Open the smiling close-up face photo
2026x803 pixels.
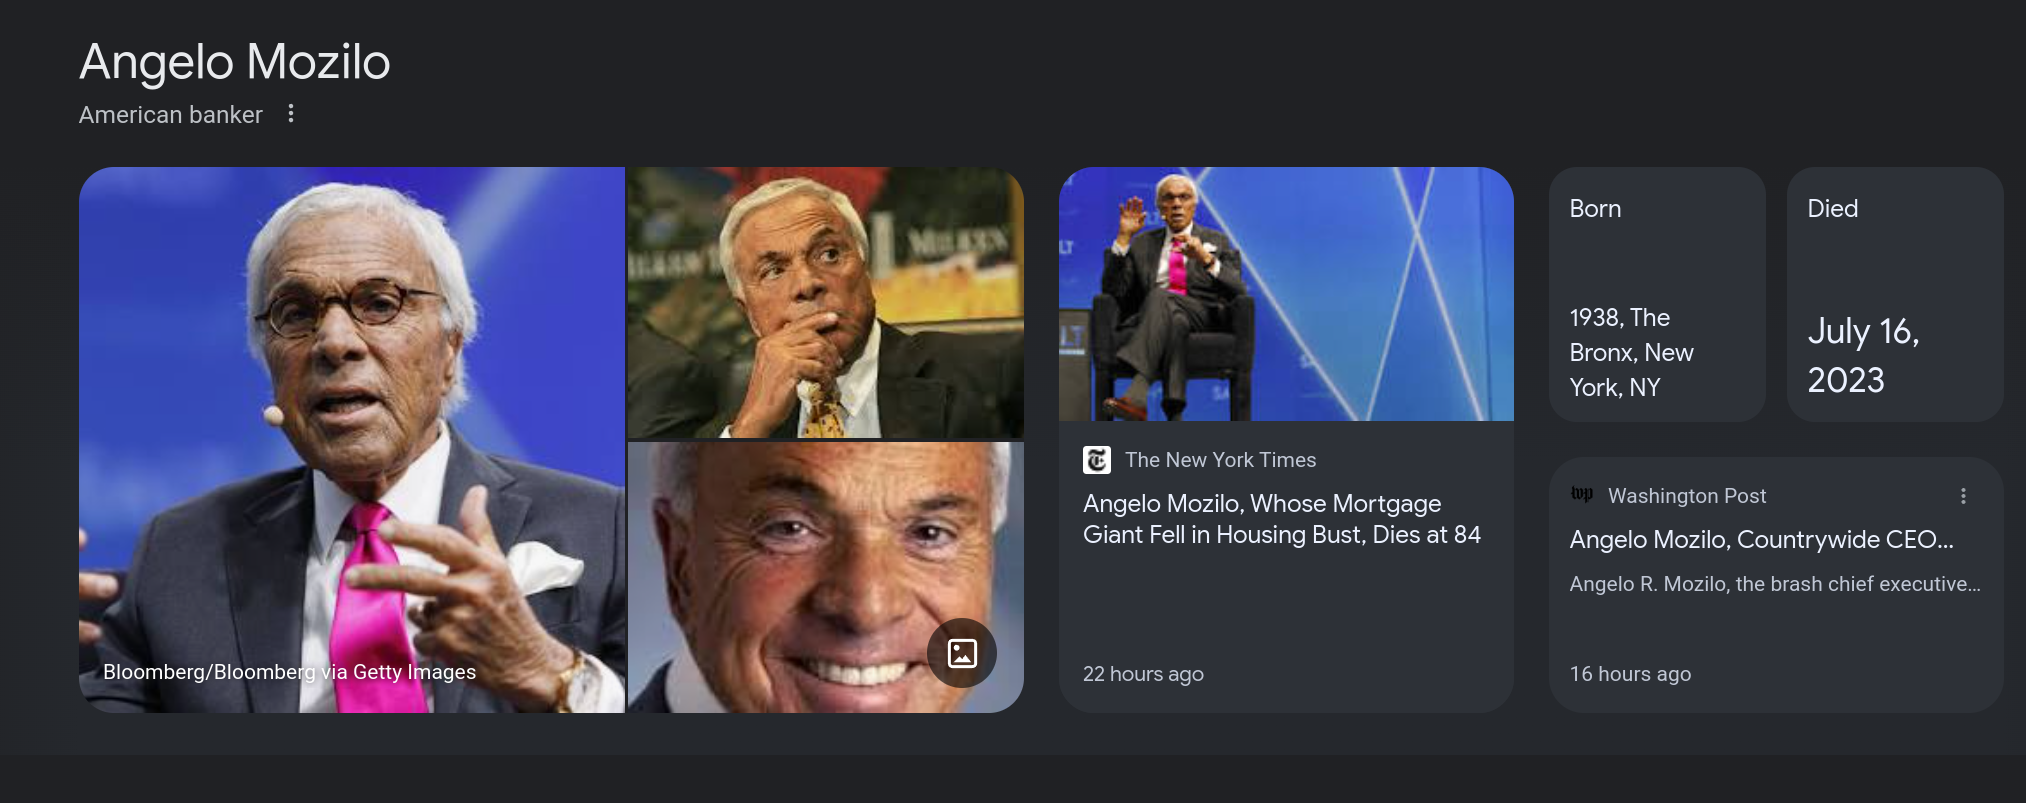tap(825, 578)
